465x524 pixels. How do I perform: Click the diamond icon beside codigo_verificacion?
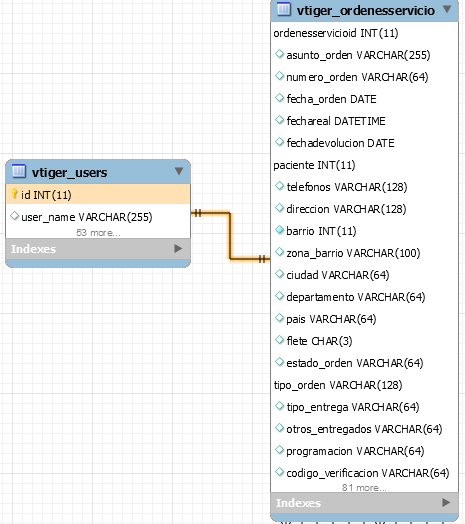[x=279, y=472]
